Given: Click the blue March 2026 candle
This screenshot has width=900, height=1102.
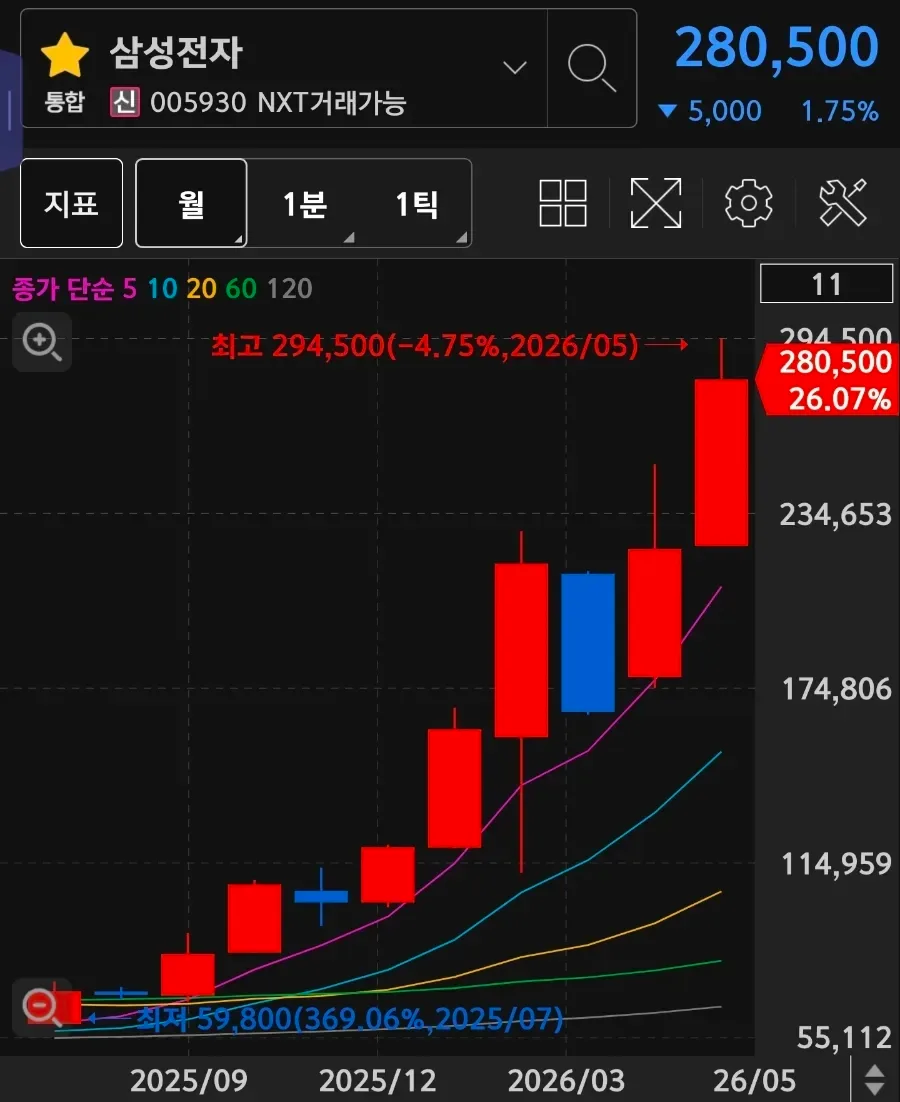Looking at the screenshot, I should coord(588,642).
